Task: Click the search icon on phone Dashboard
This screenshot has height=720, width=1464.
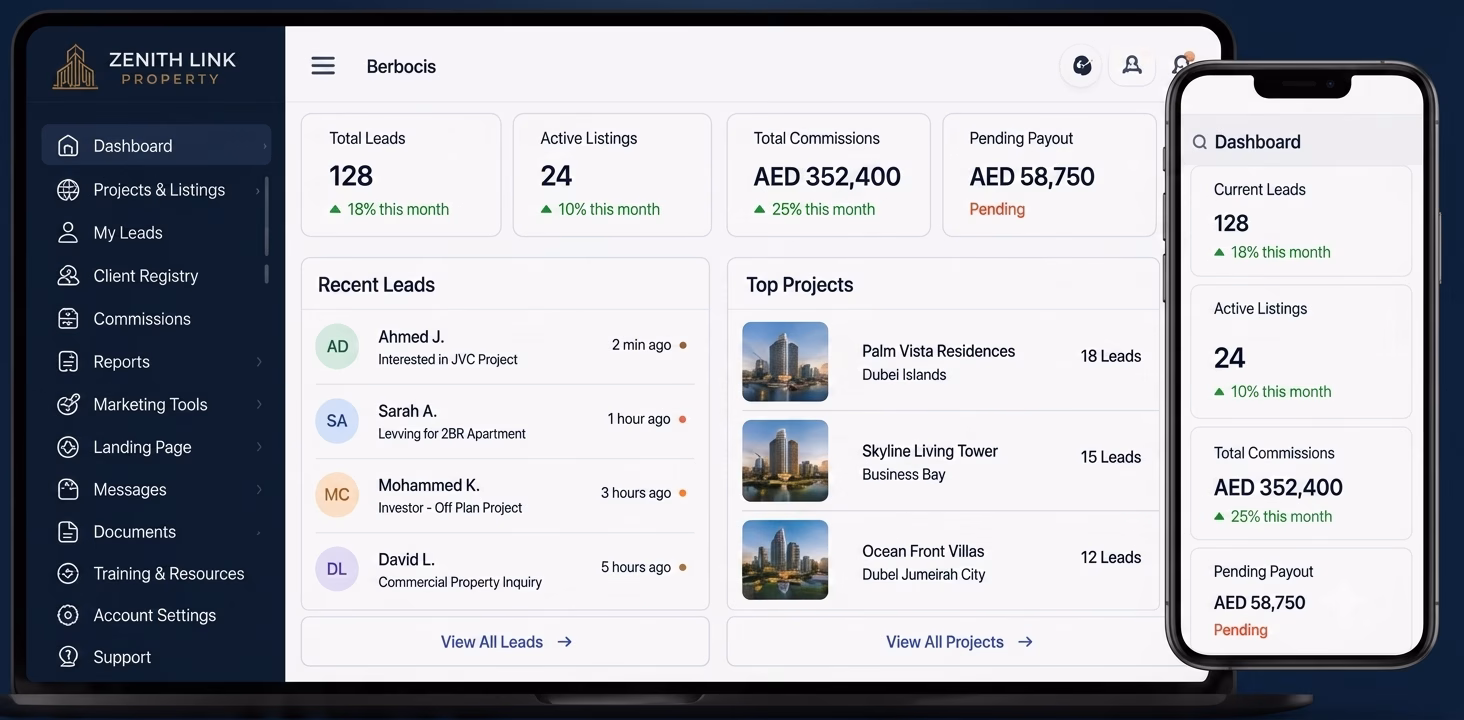Action: [x=1199, y=143]
